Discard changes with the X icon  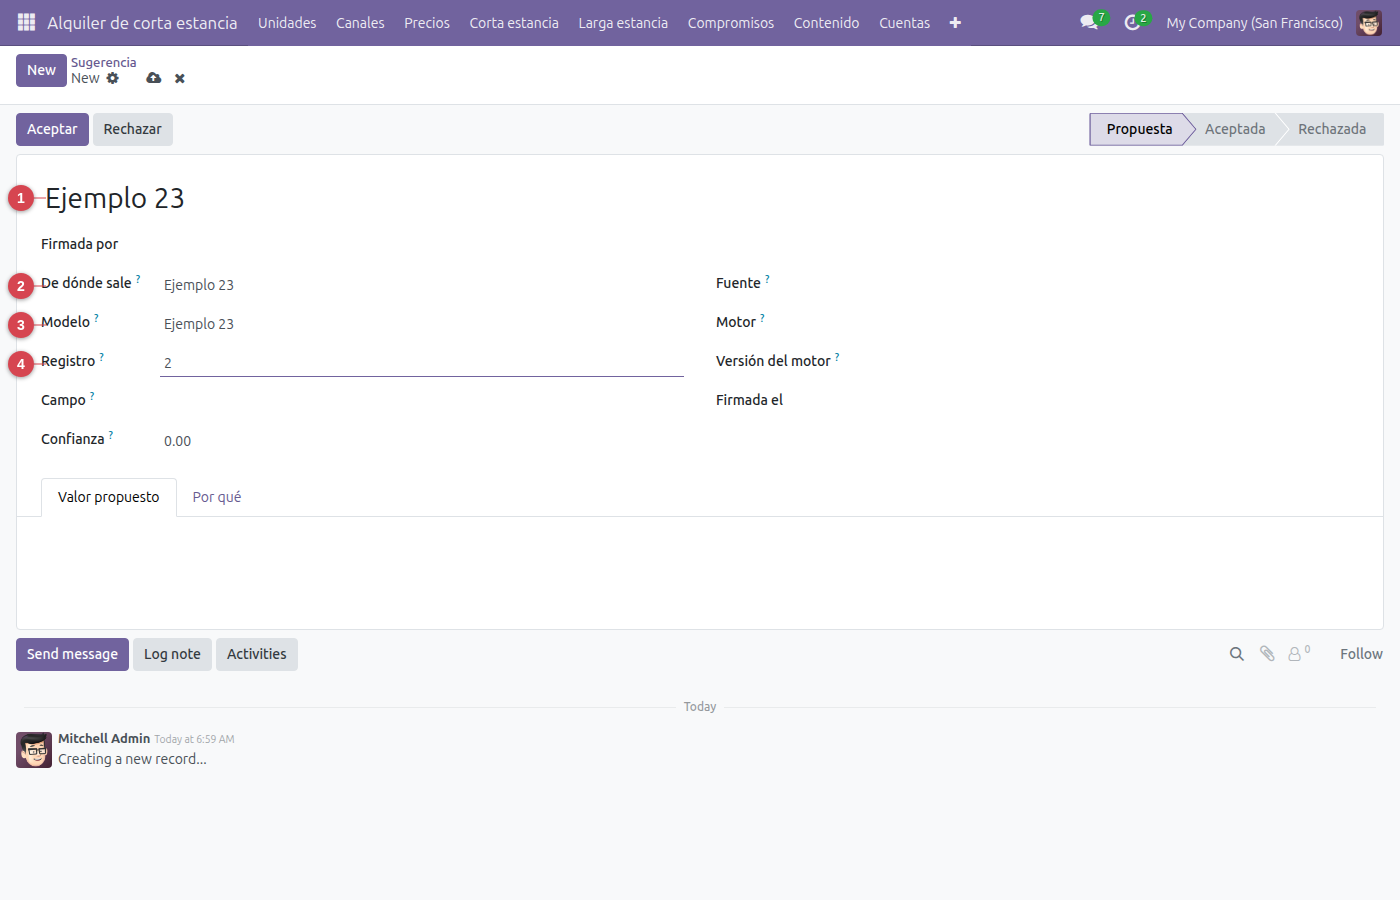pyautogui.click(x=180, y=78)
